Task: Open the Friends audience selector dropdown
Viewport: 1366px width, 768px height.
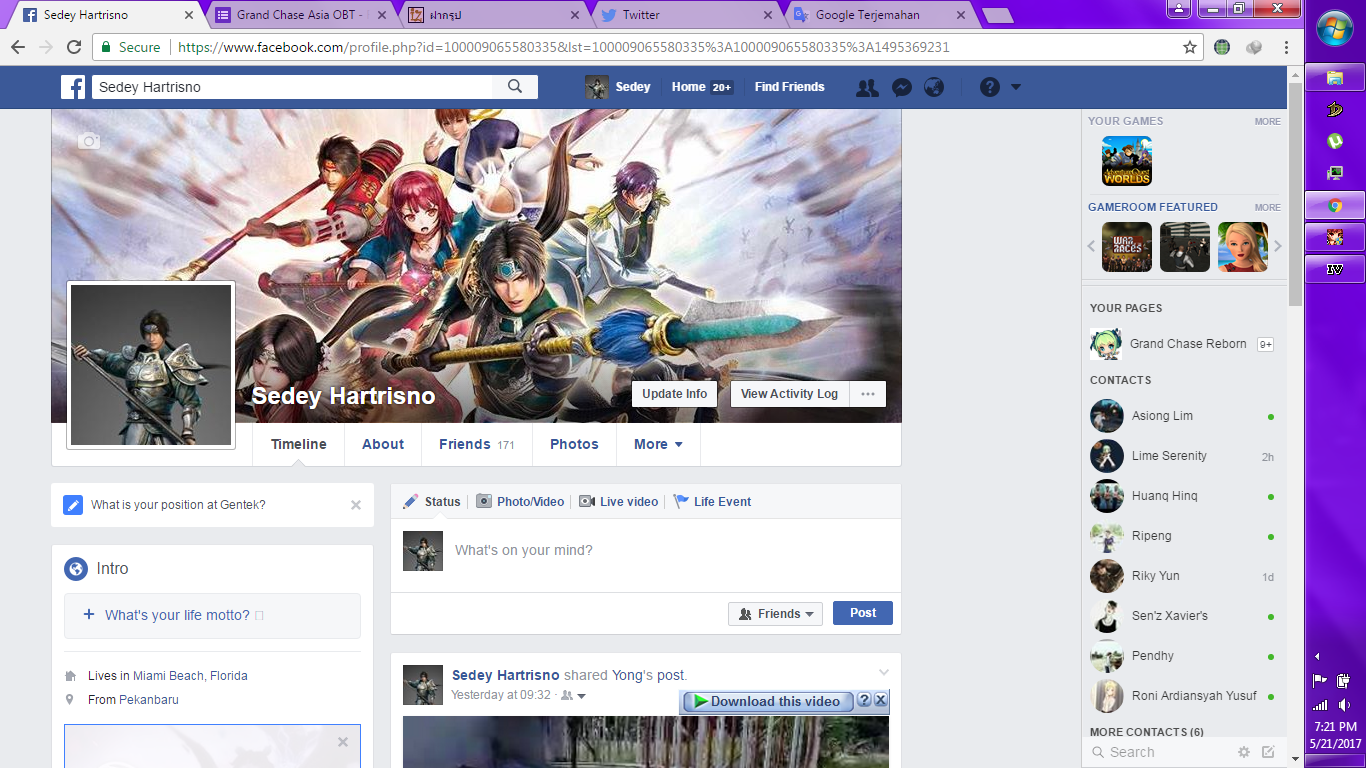Action: point(775,614)
